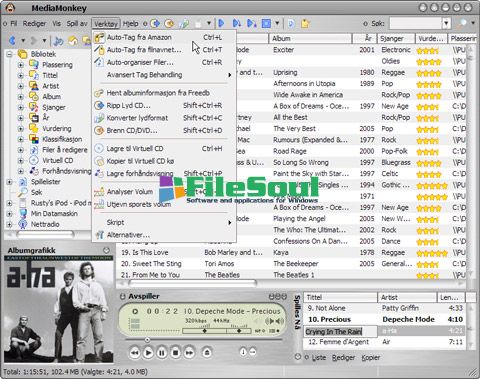Viewport: 480px width, 379px height.
Task: Open the Søk field dropdown arrow
Action: tap(446, 23)
